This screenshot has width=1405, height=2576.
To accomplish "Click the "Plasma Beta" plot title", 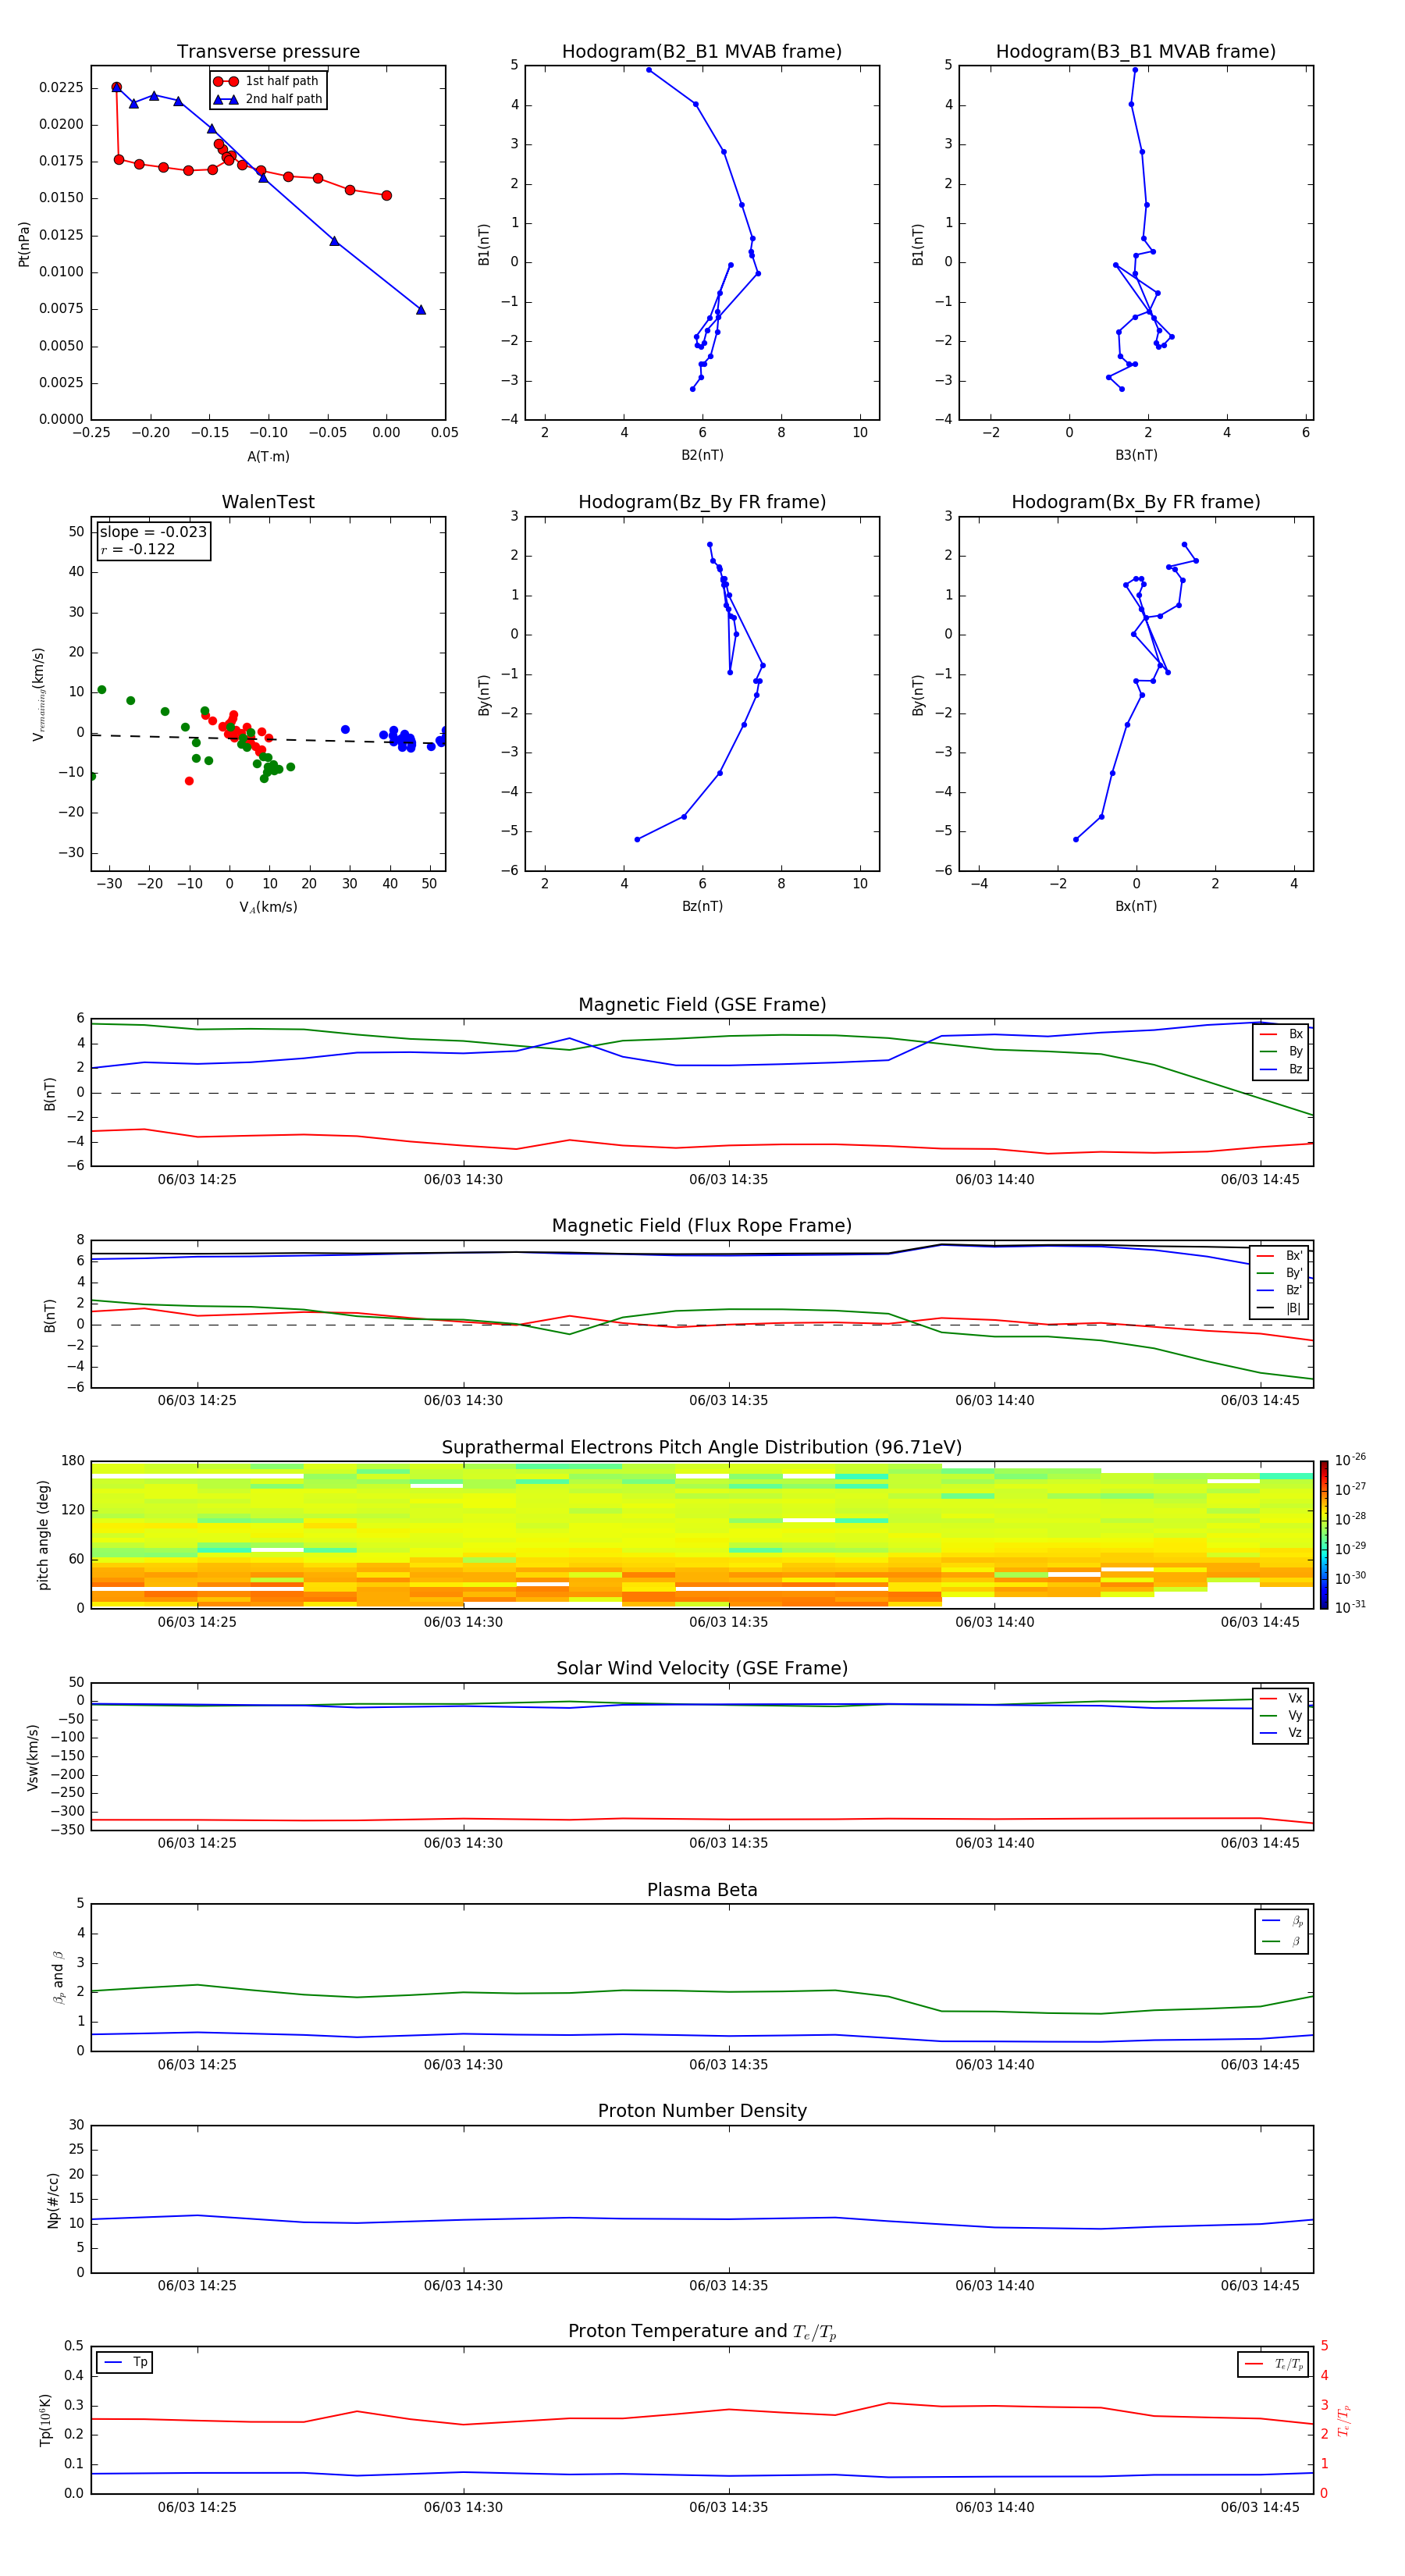I will (702, 1890).
